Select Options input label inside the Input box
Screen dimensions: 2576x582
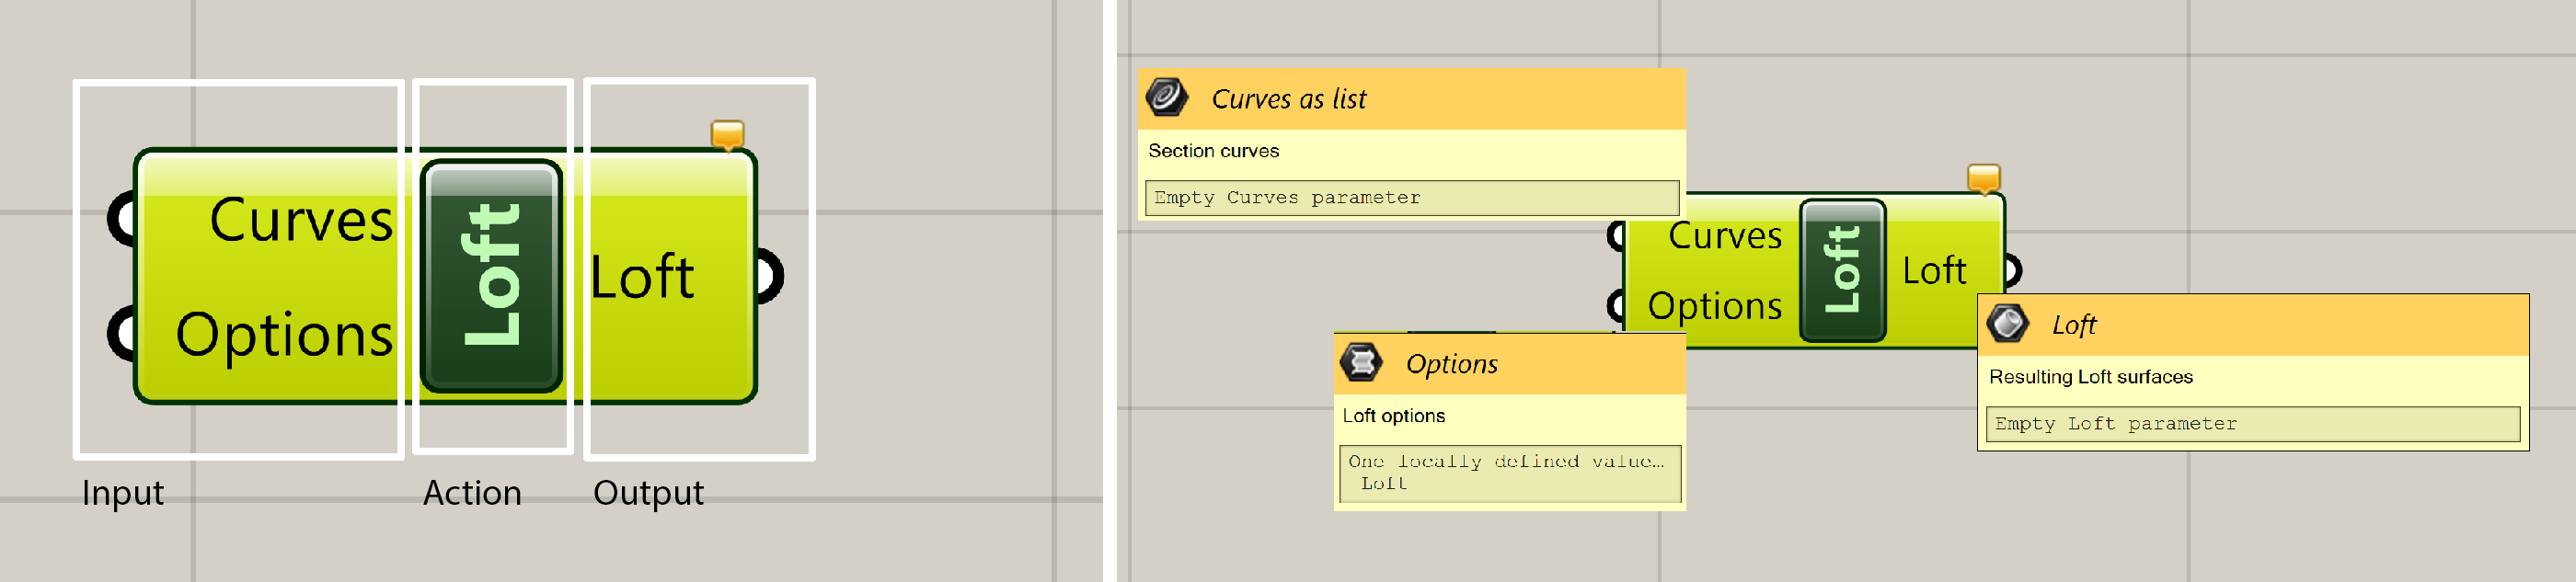coord(284,334)
